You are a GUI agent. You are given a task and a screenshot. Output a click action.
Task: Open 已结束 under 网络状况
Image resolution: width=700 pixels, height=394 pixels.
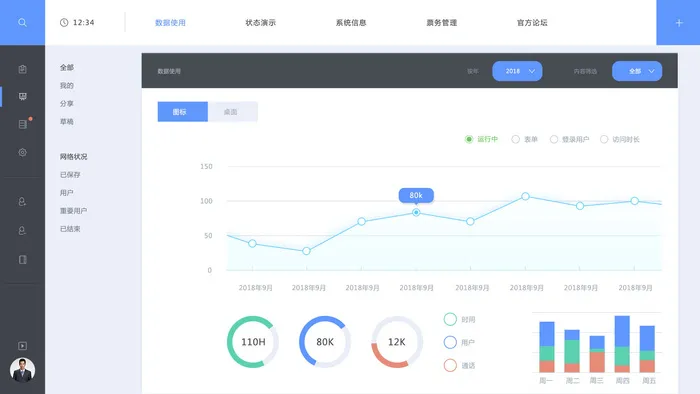(x=70, y=228)
